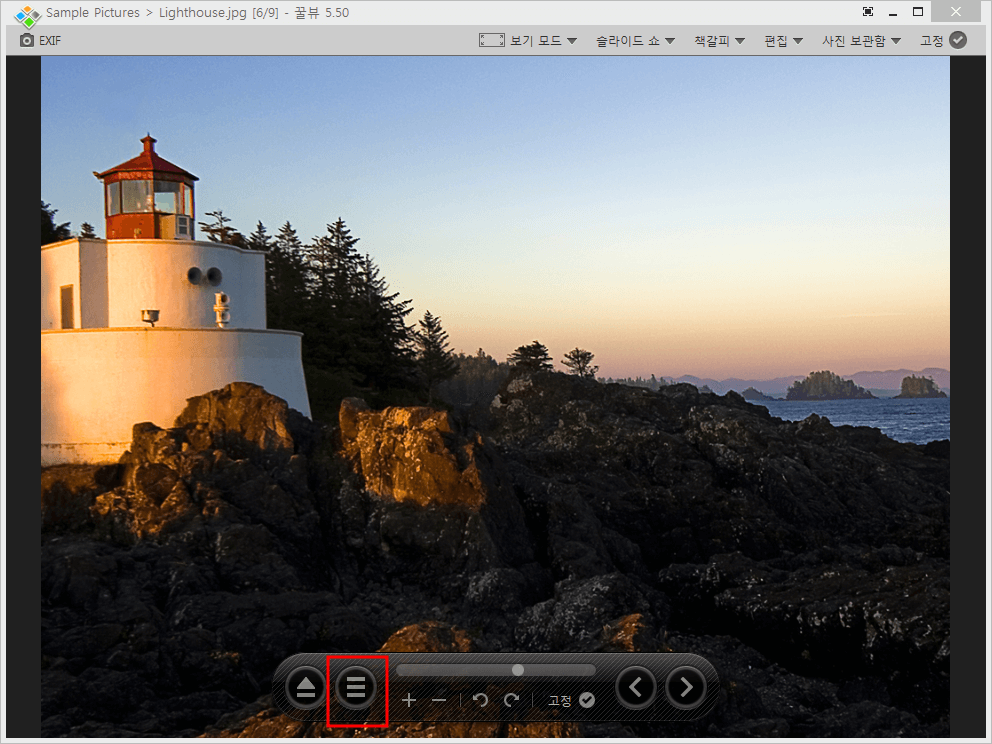The width and height of the screenshot is (992, 744).
Task: Click Sample Pictures folder in title path
Action: click(x=93, y=13)
